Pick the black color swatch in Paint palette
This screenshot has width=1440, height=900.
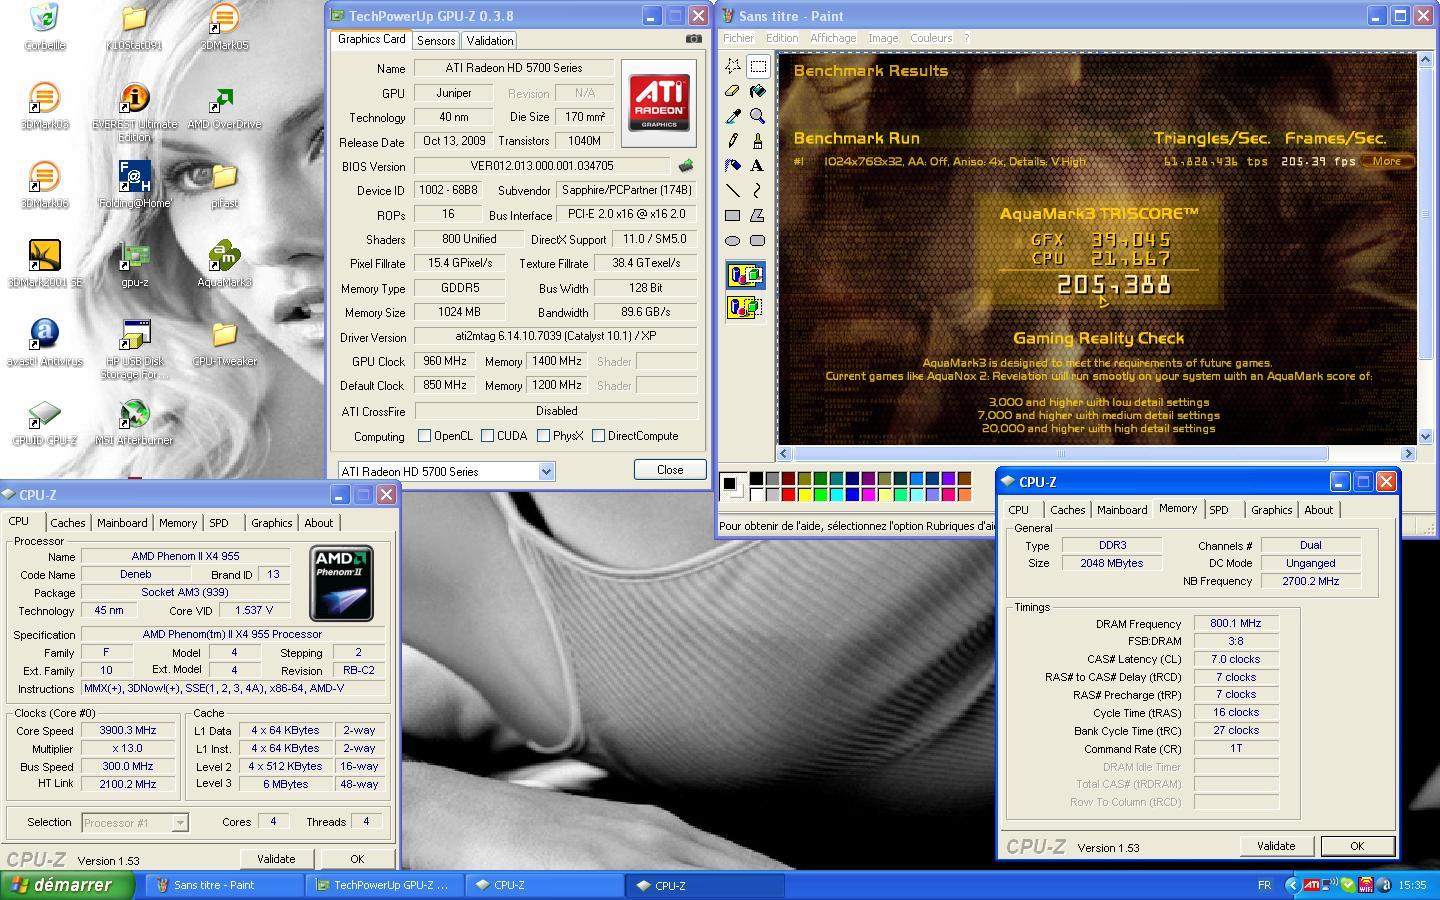(756, 479)
